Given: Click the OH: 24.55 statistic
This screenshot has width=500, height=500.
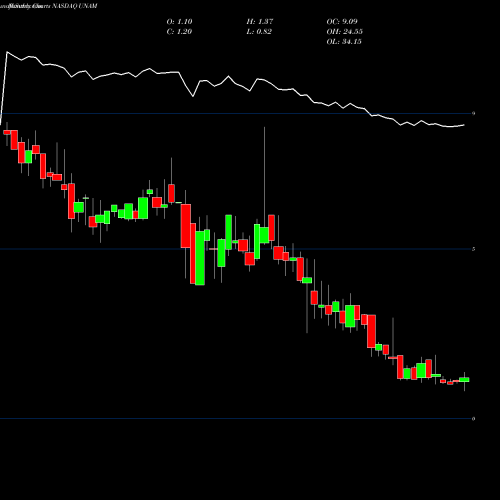Looking at the screenshot, I should click(x=345, y=31).
